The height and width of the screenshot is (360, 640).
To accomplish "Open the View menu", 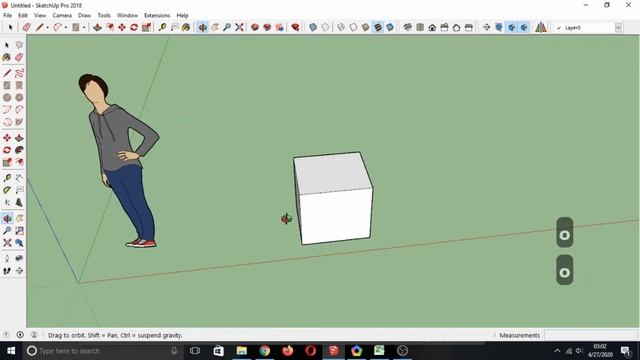I will point(40,15).
